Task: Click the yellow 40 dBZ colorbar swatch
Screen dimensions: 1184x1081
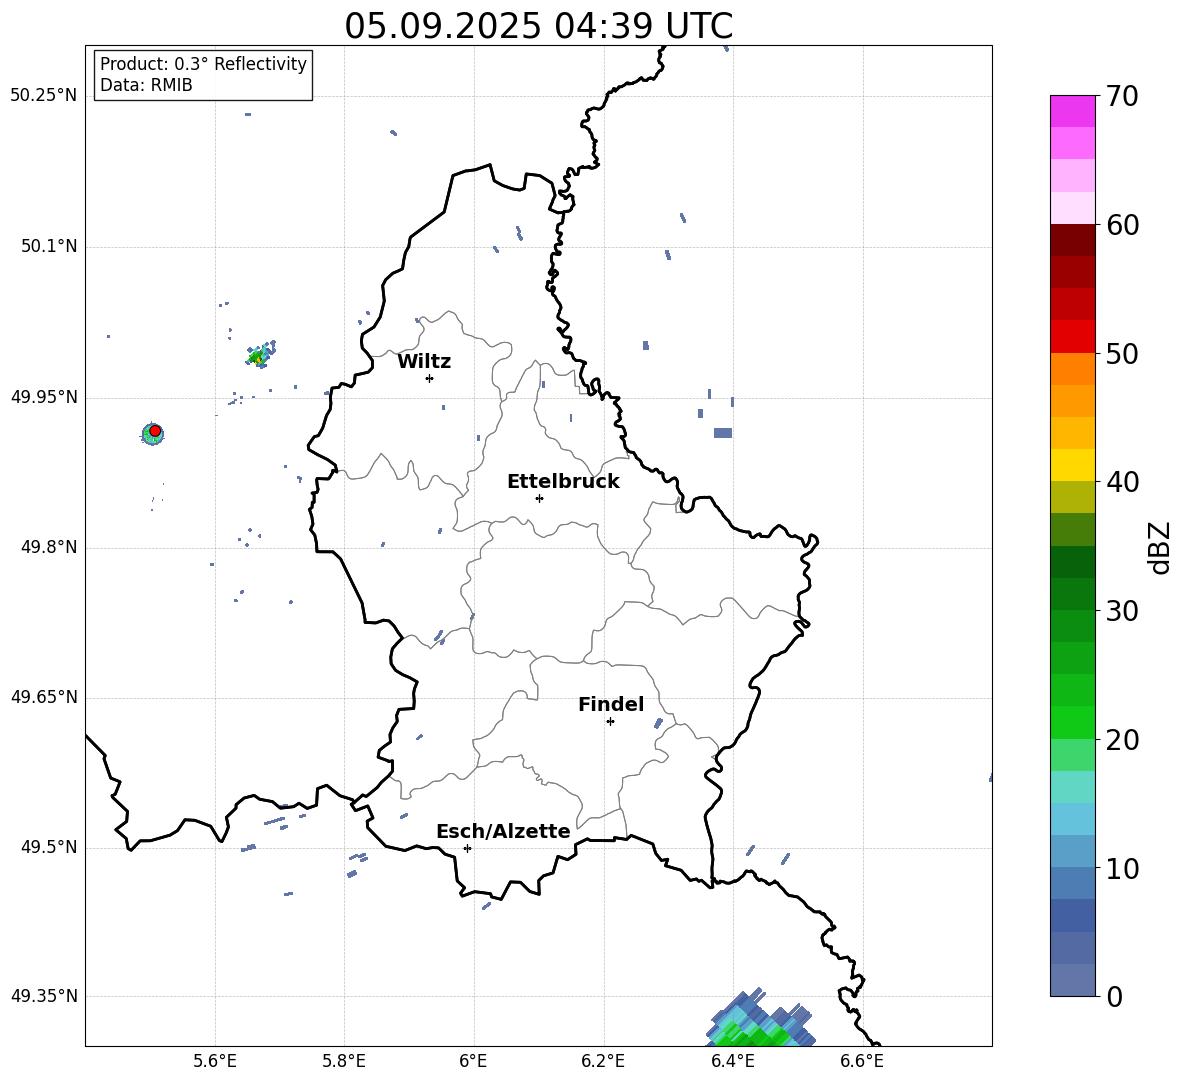Action: point(1072,465)
